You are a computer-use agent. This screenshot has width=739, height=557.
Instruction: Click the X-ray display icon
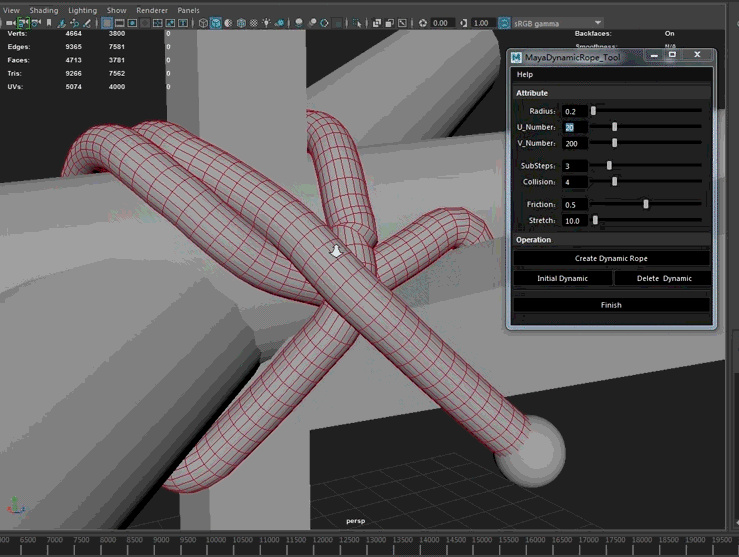pyautogui.click(x=377, y=23)
